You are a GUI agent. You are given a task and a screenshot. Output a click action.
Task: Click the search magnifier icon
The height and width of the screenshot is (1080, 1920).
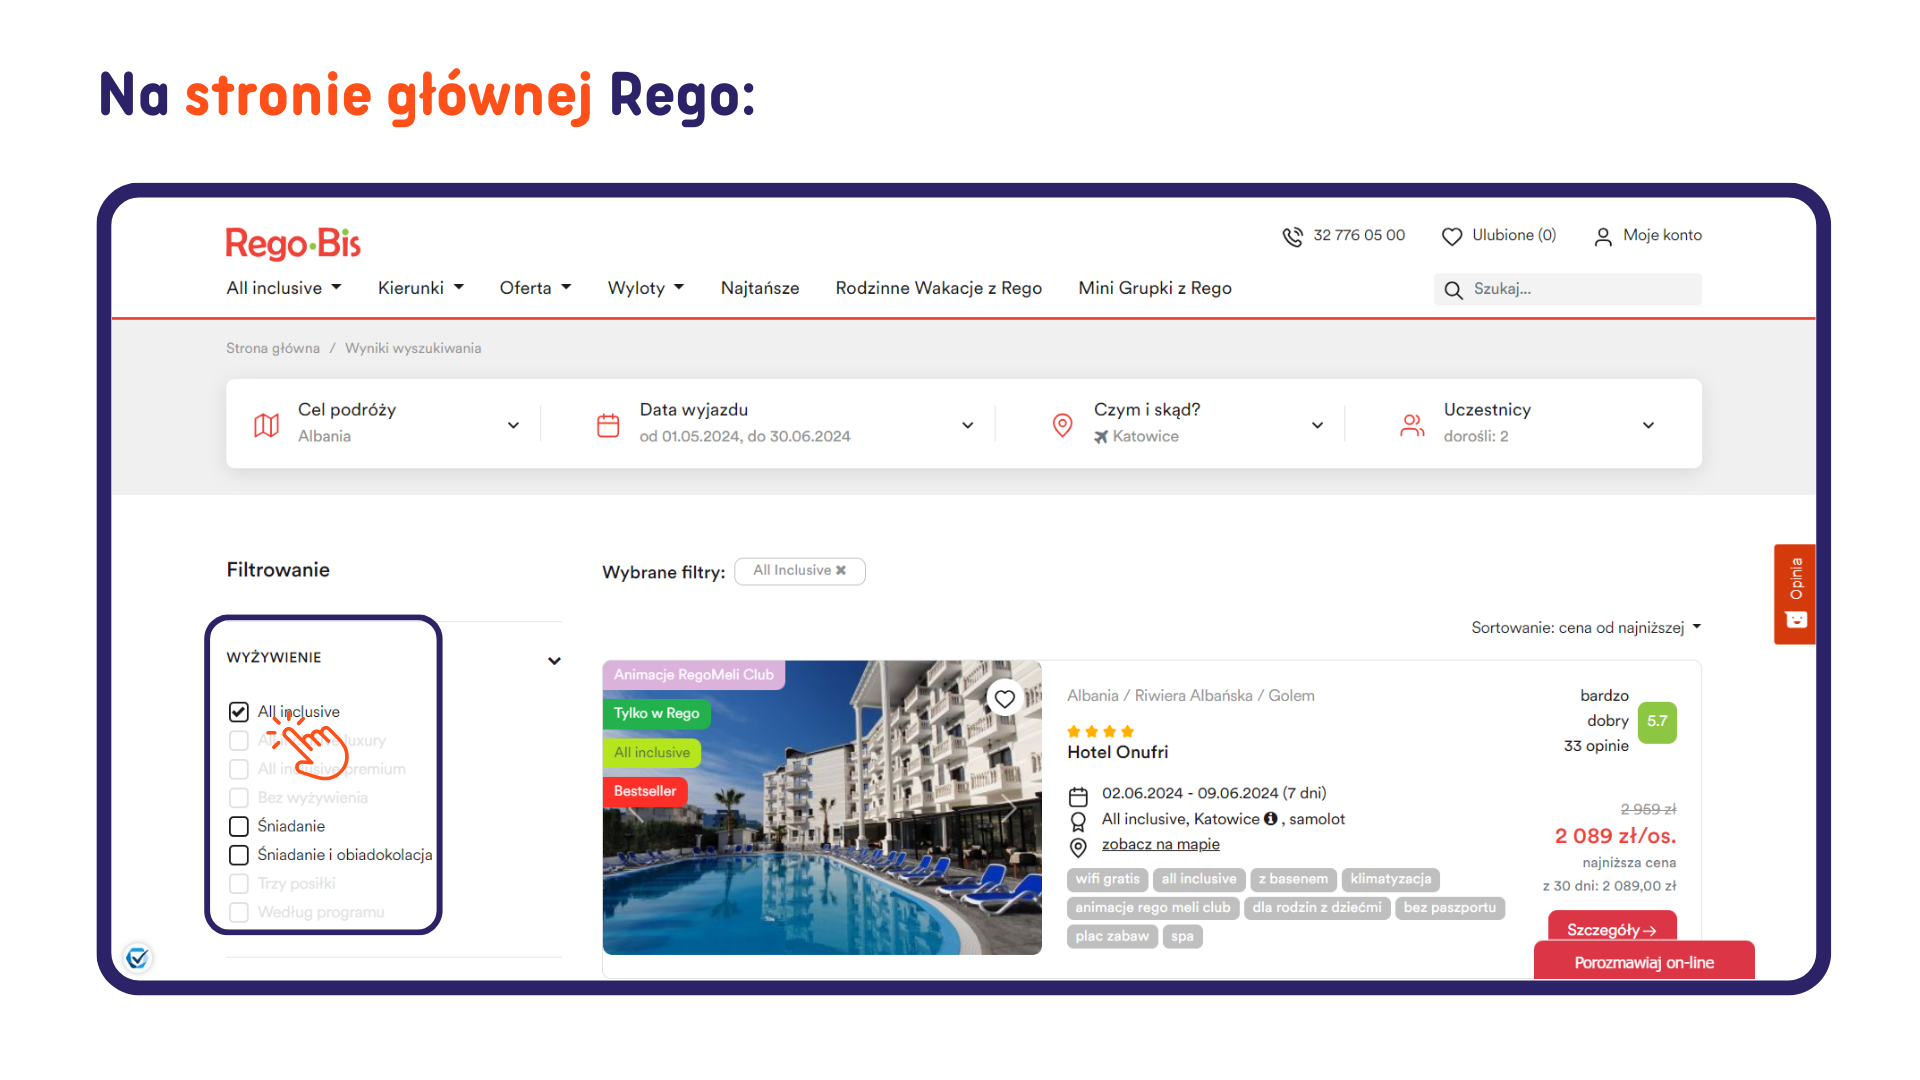(1453, 290)
